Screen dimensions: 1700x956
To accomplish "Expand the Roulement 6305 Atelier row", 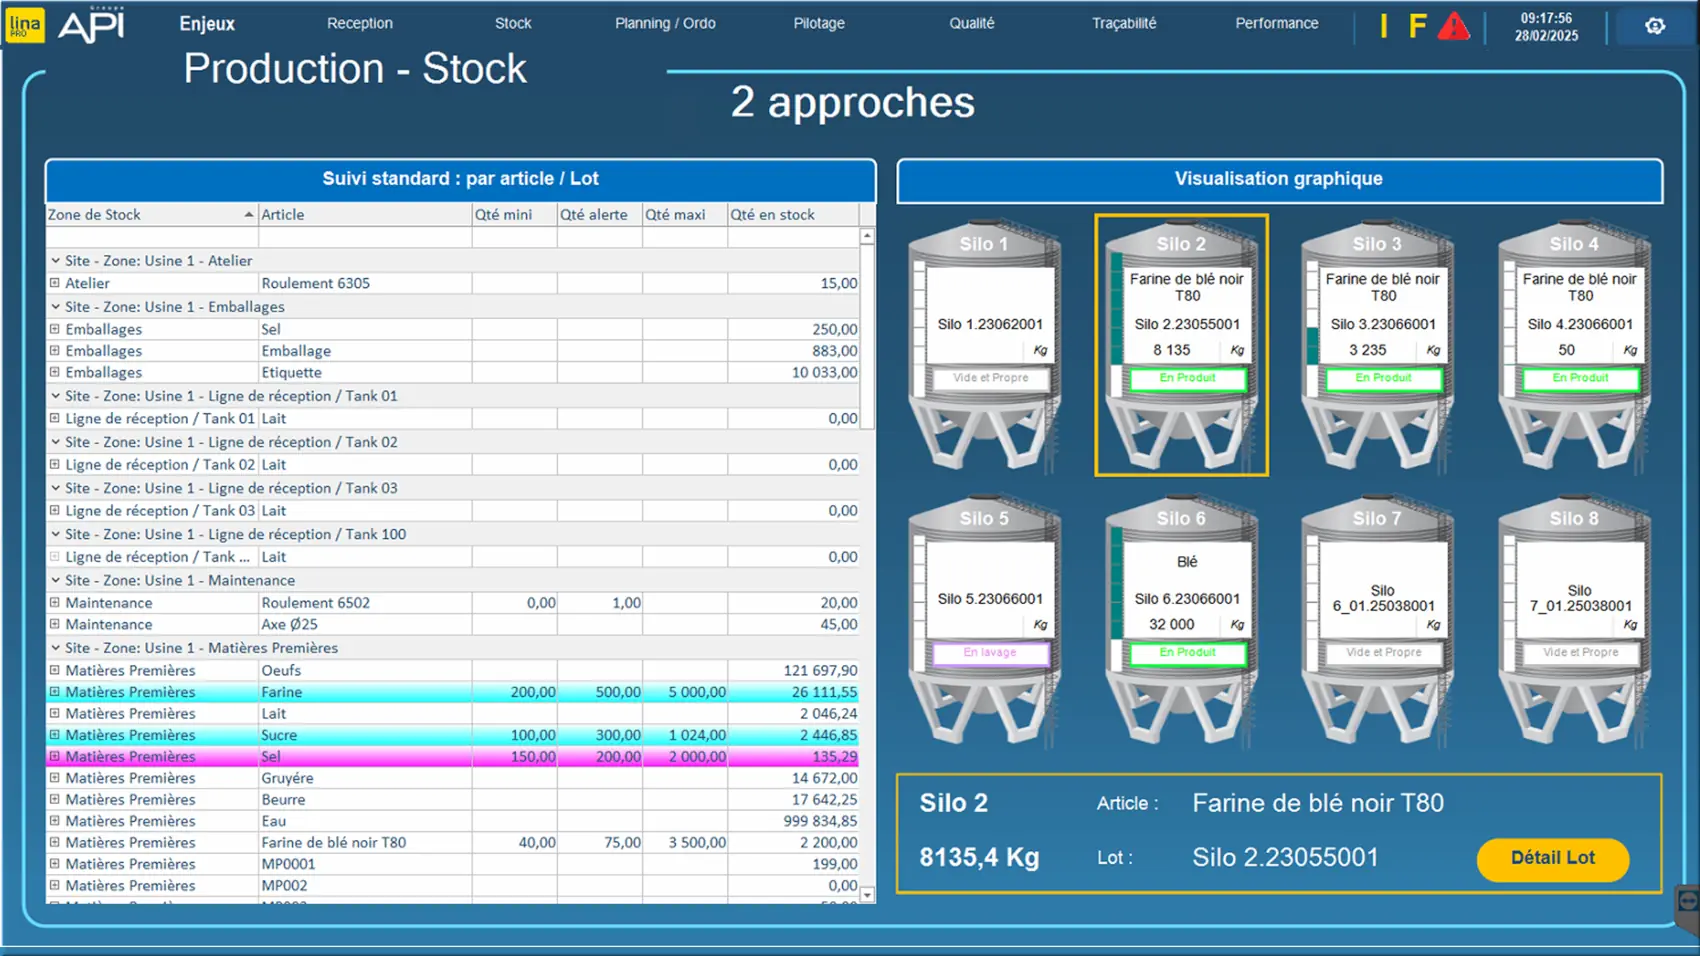I will coord(55,283).
